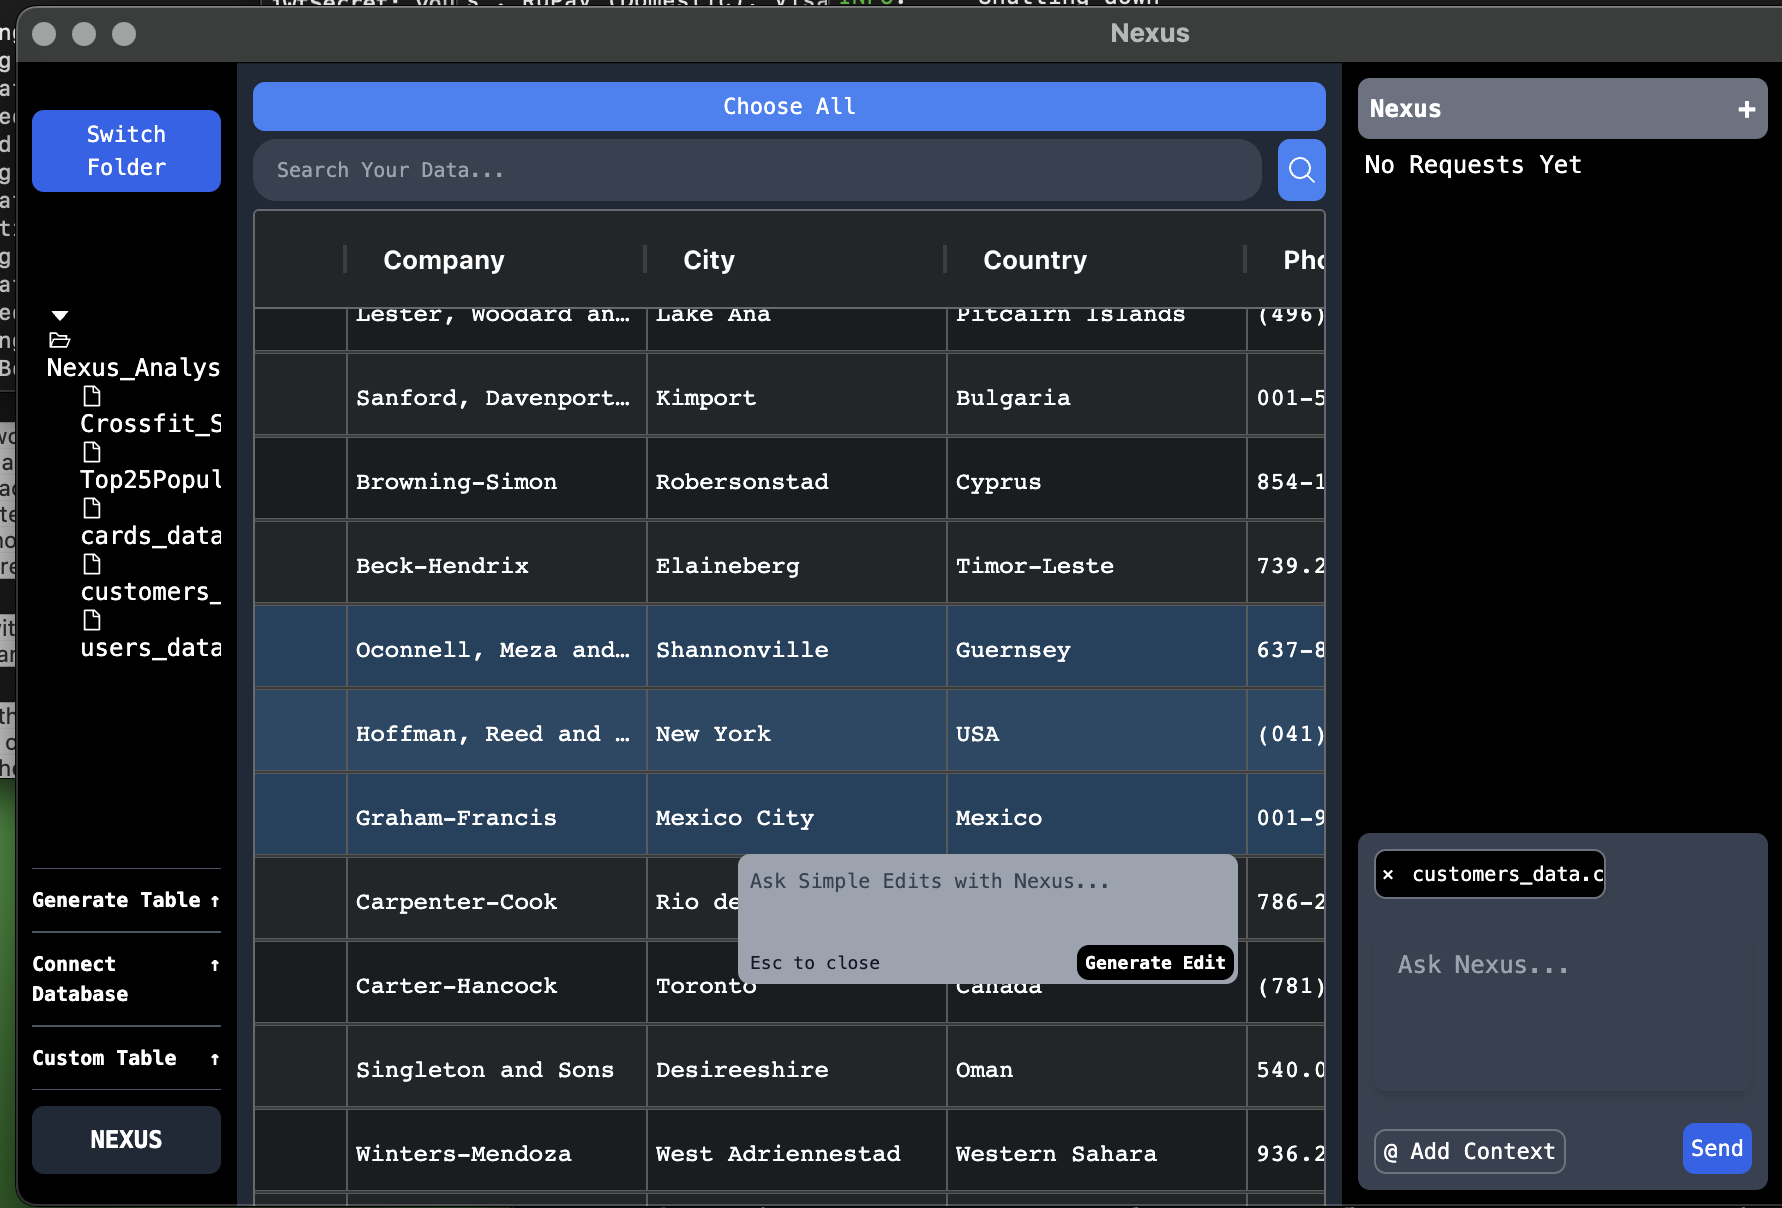1782x1208 pixels.
Task: Click the search magnifier icon button
Action: pyautogui.click(x=1301, y=170)
